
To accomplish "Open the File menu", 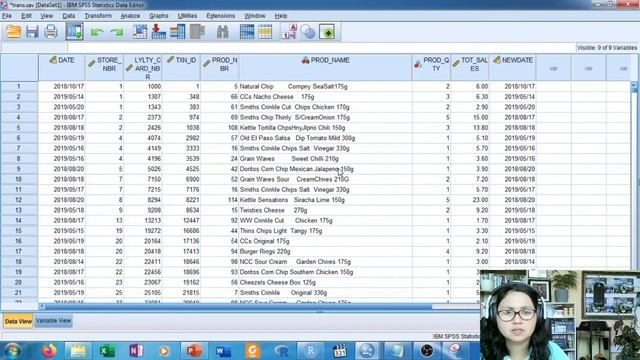I will [7, 16].
